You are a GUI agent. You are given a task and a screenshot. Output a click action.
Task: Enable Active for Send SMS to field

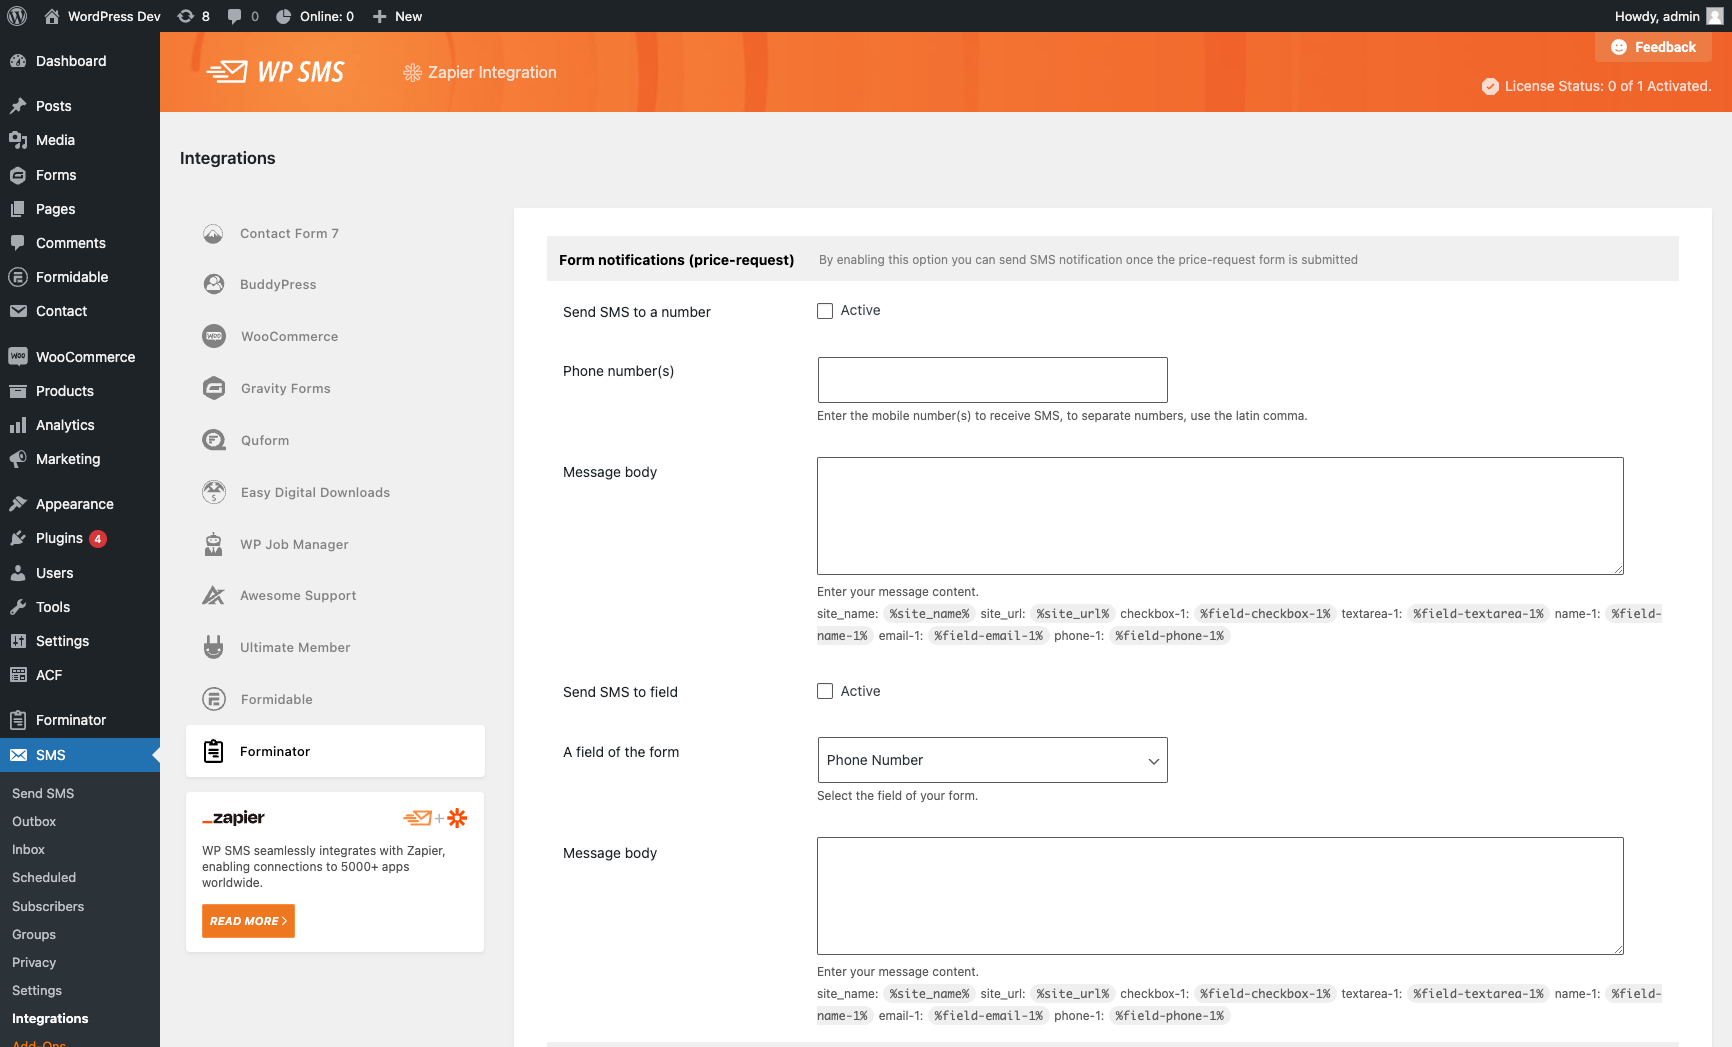(x=825, y=691)
